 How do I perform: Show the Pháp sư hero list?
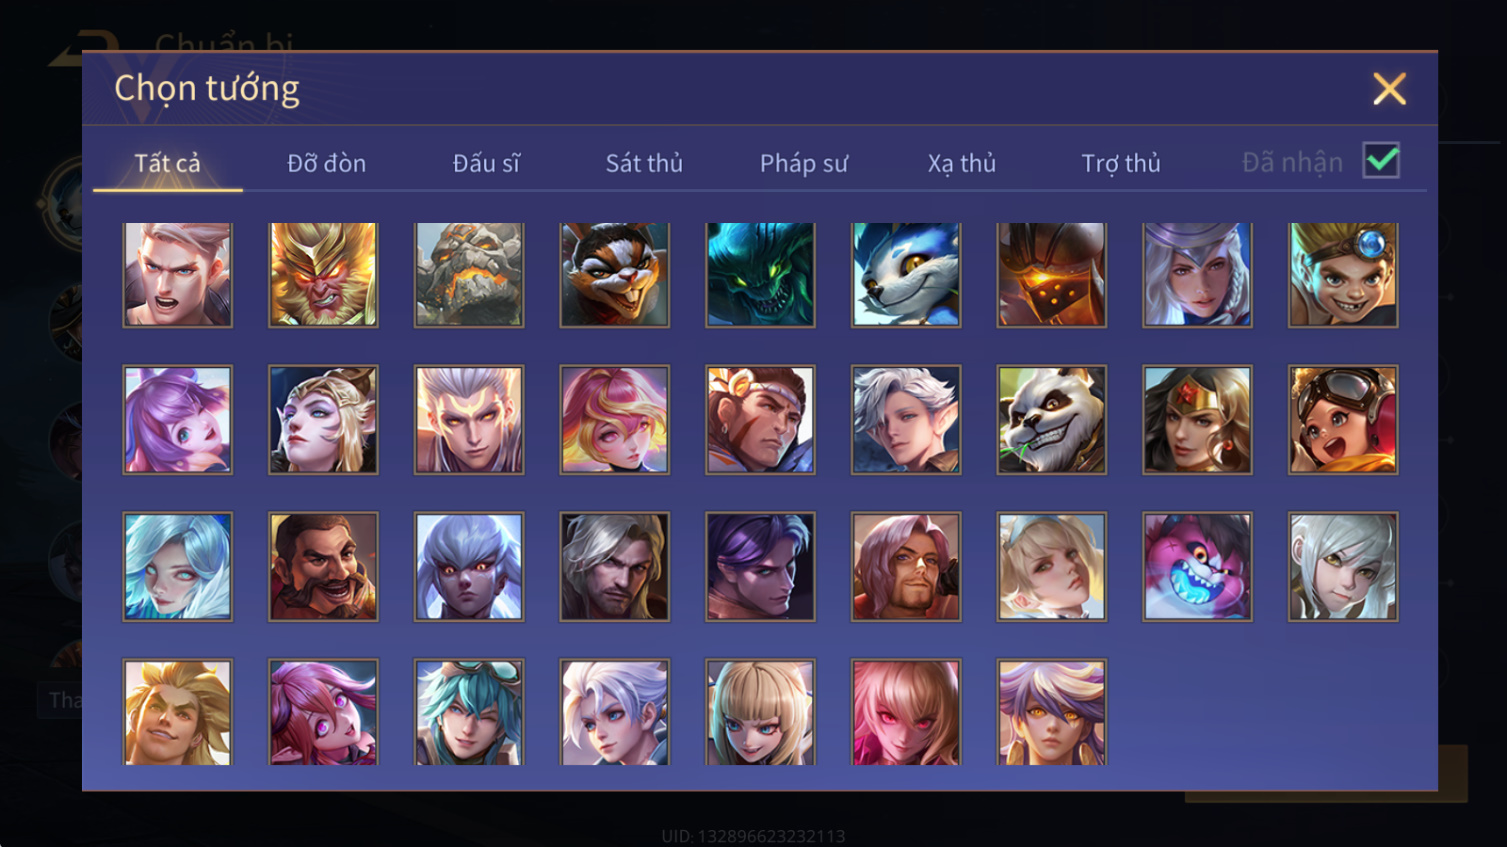(x=803, y=163)
